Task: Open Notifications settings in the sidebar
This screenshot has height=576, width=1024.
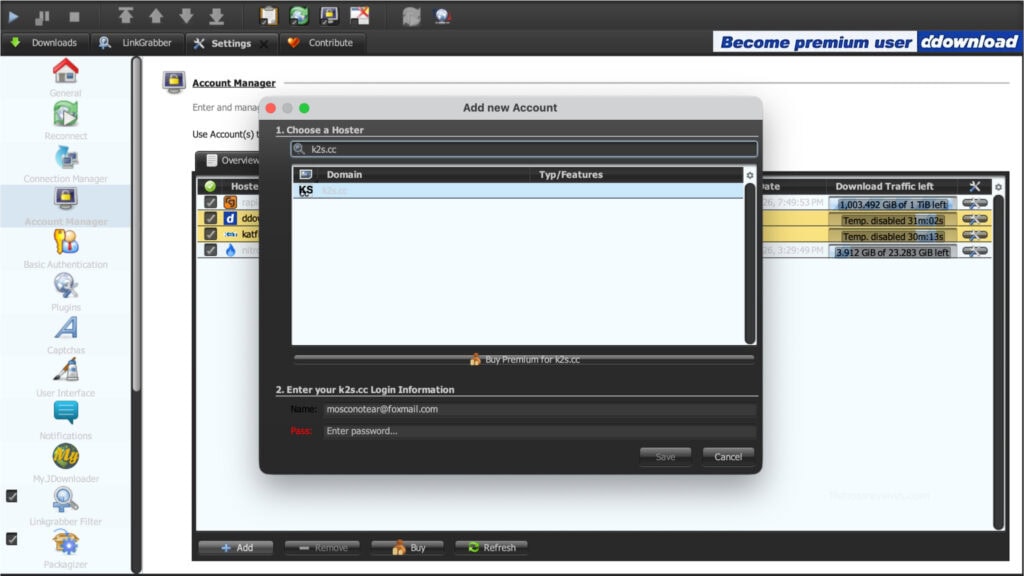Action: (65, 421)
